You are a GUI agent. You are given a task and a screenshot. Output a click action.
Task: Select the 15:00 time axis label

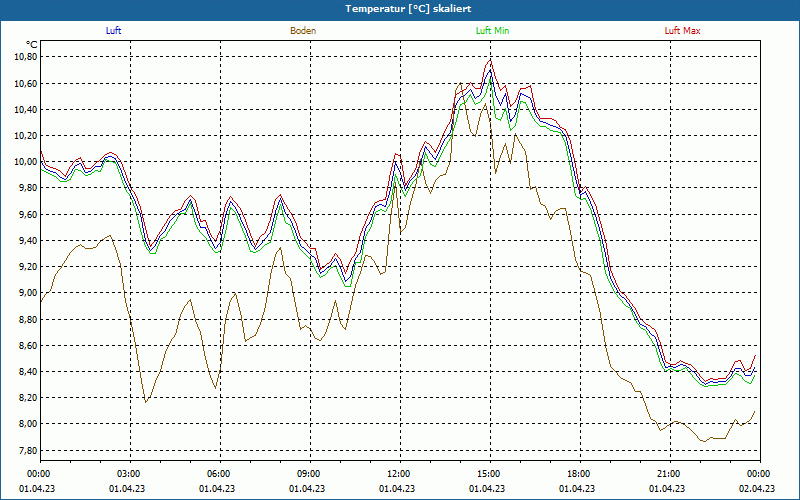click(x=488, y=474)
